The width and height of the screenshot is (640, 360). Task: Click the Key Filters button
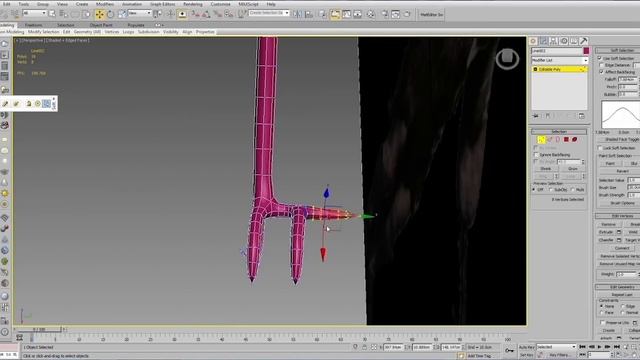(559, 355)
